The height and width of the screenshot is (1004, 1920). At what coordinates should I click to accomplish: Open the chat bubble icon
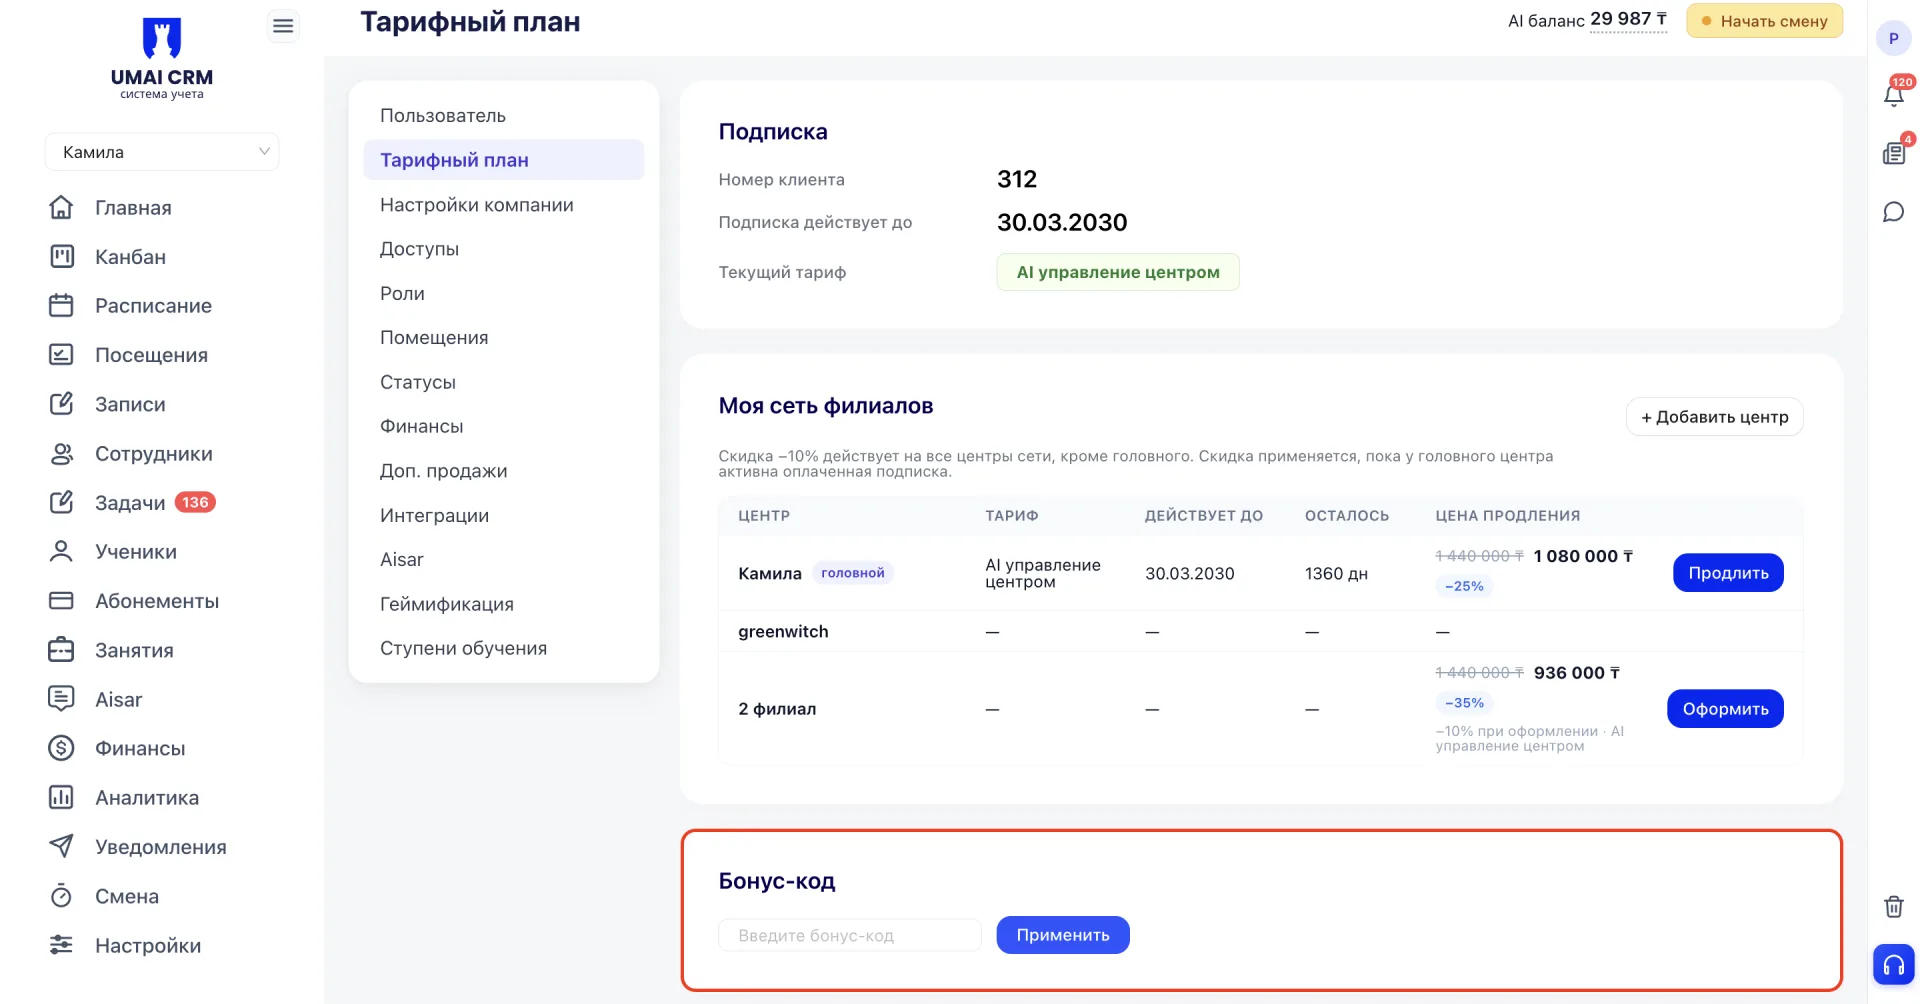(x=1893, y=212)
